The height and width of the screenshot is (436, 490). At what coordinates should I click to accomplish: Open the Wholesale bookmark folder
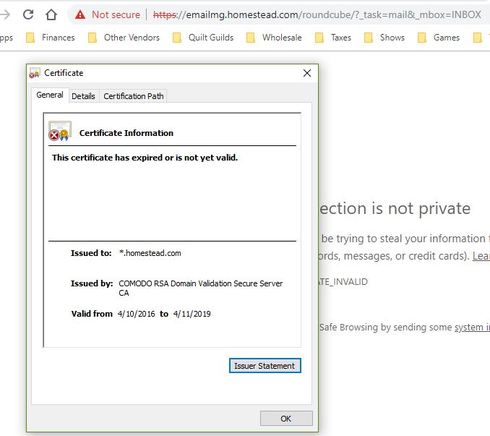coord(274,38)
